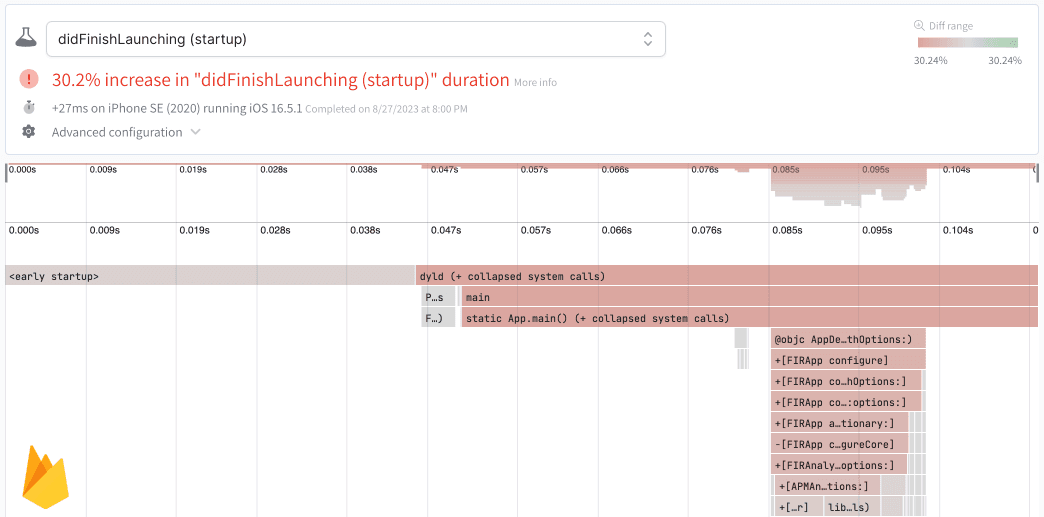Select the <early startup> flame frame
The image size is (1044, 517).
pyautogui.click(x=210, y=276)
